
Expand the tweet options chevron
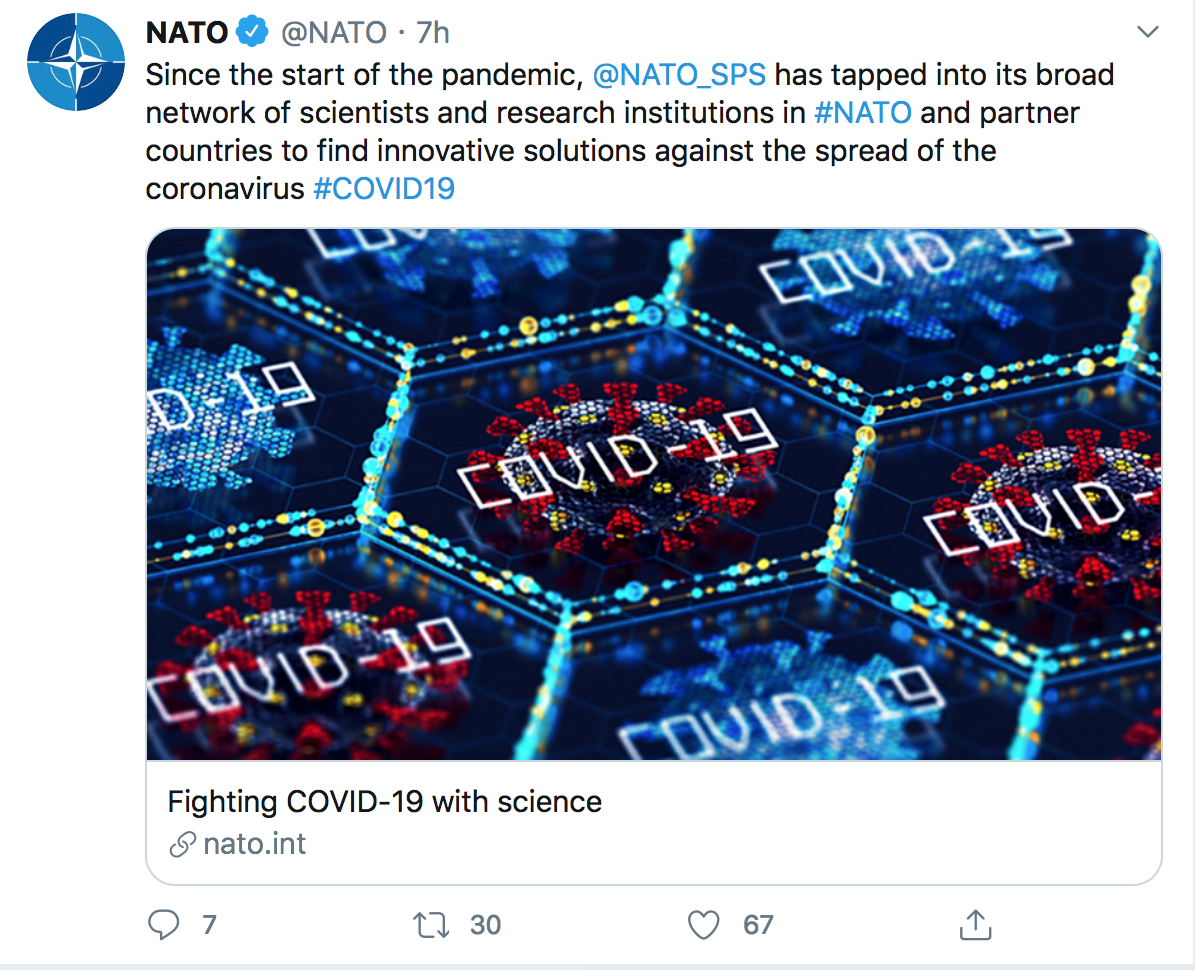tap(1148, 33)
